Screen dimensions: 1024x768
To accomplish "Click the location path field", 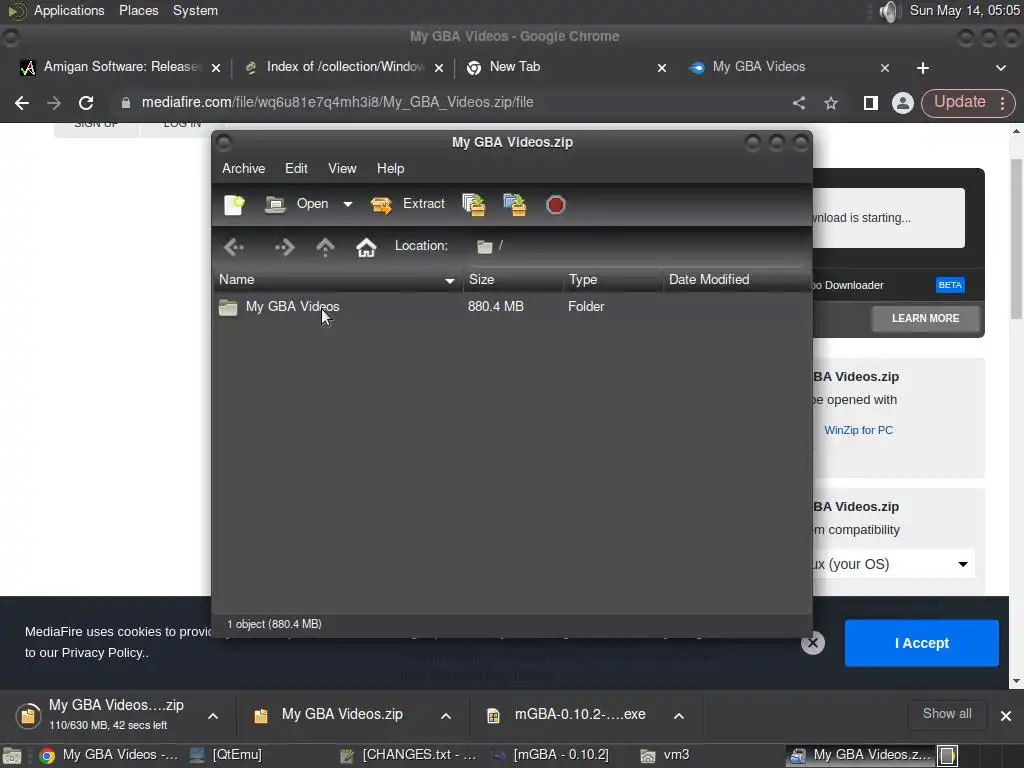I will pos(639,246).
